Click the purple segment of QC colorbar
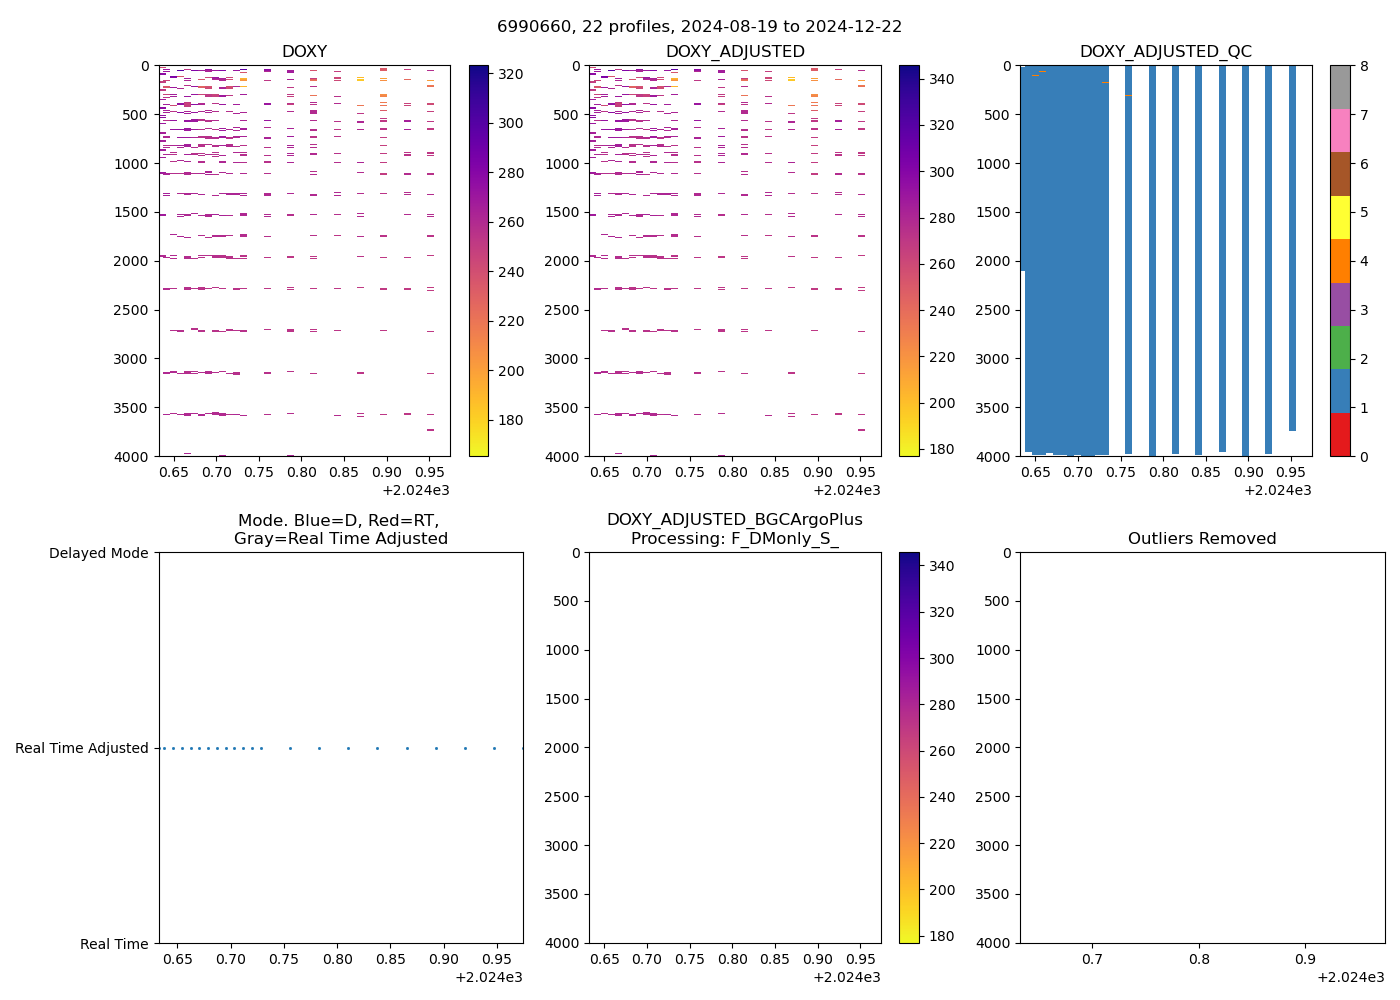1400x1000 pixels. tap(1340, 304)
